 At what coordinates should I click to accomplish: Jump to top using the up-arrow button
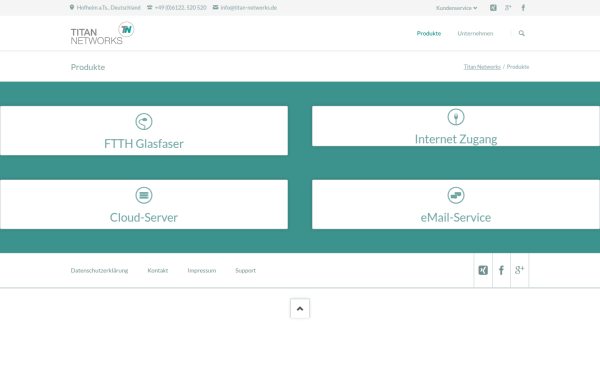click(300, 308)
